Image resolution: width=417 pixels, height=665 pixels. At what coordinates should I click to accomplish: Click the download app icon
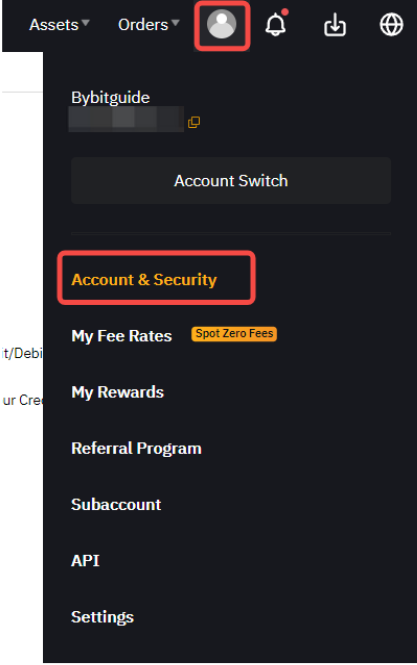tap(335, 25)
